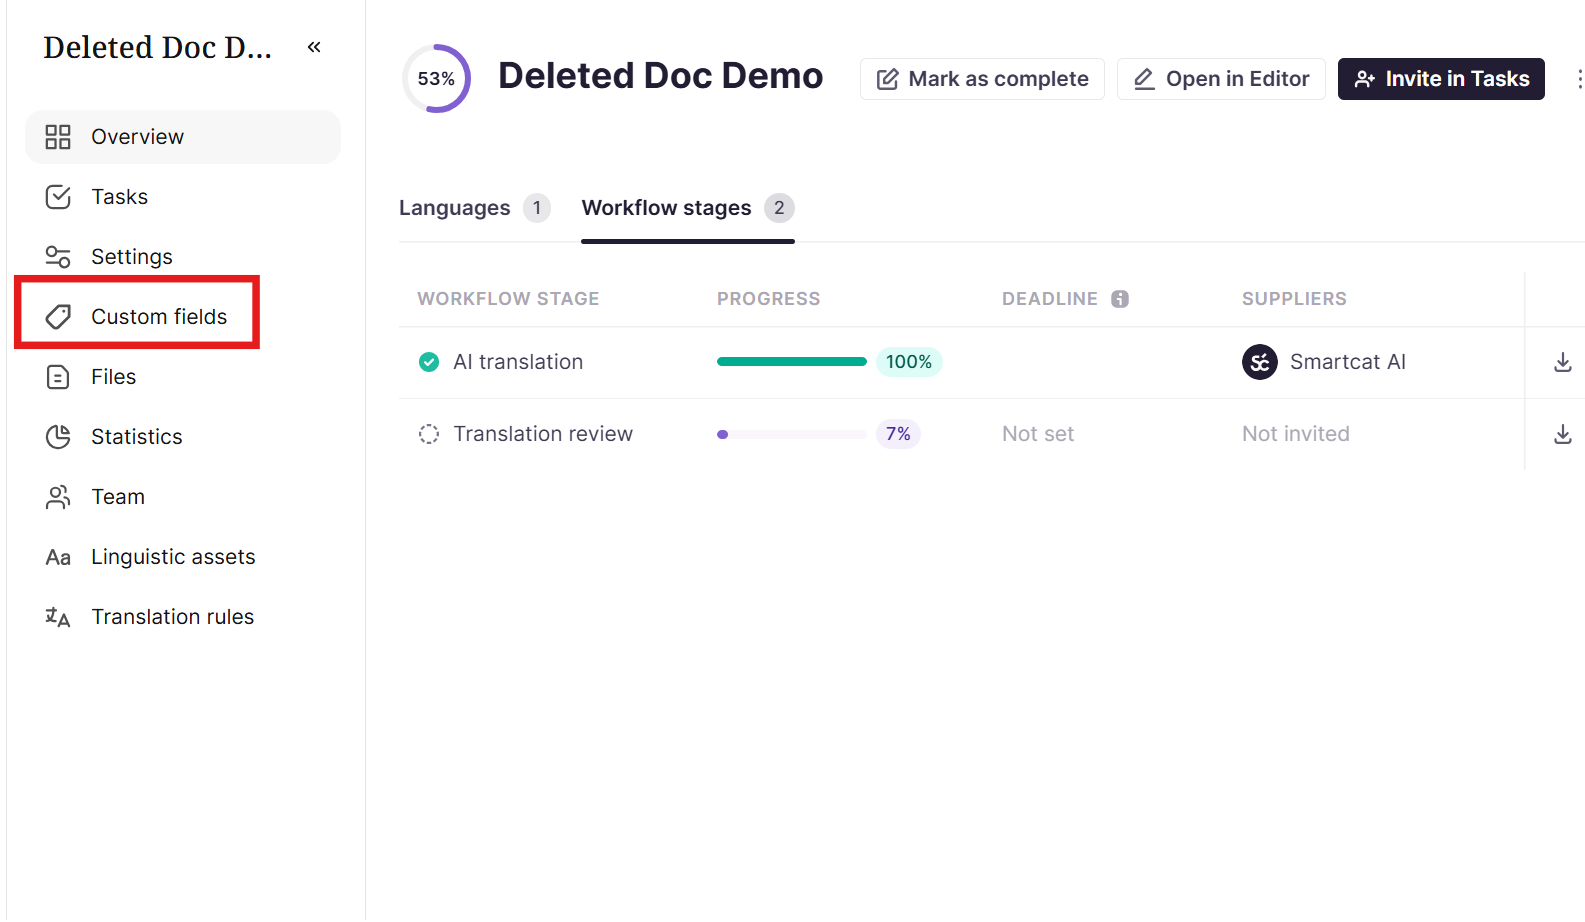Click the Deadline info icon
This screenshot has height=922, width=1585.
click(x=1120, y=299)
